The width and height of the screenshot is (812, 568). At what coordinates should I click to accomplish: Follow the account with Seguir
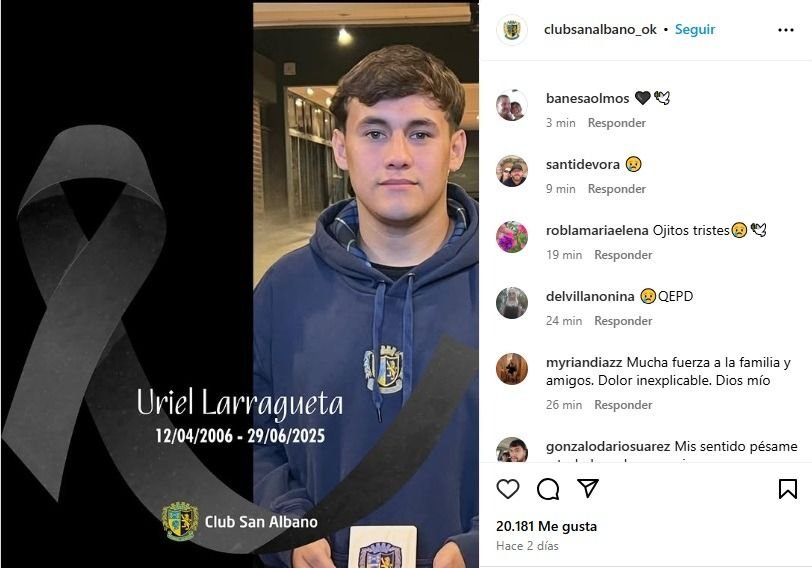click(x=695, y=30)
